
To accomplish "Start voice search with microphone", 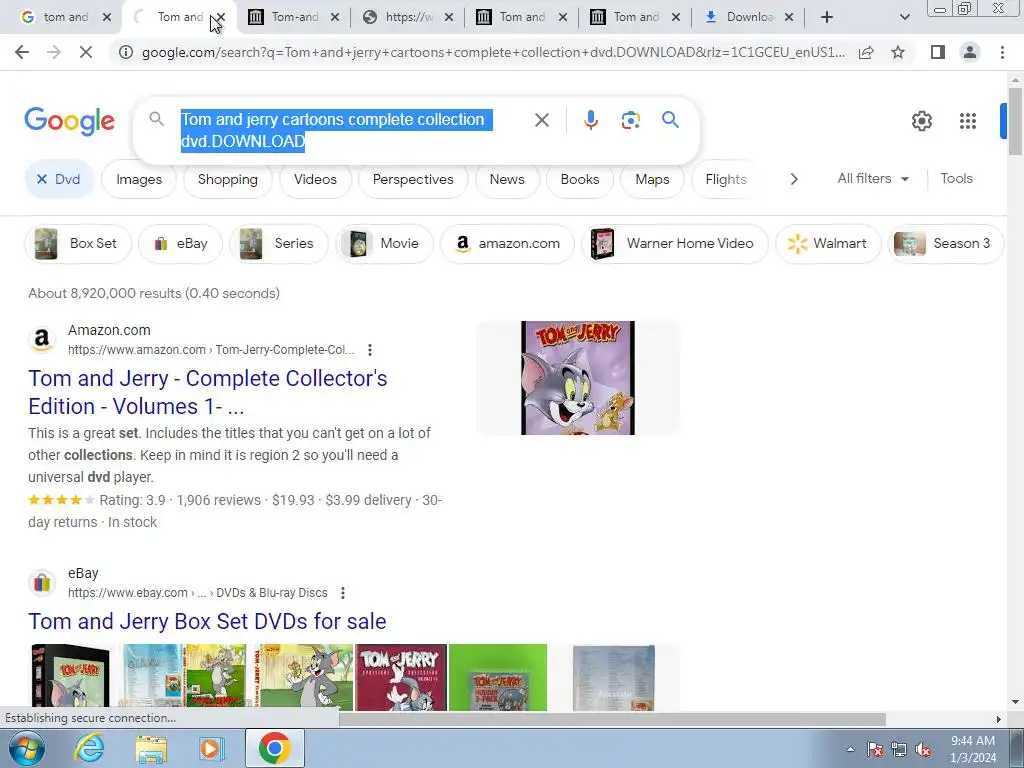I will 590,120.
